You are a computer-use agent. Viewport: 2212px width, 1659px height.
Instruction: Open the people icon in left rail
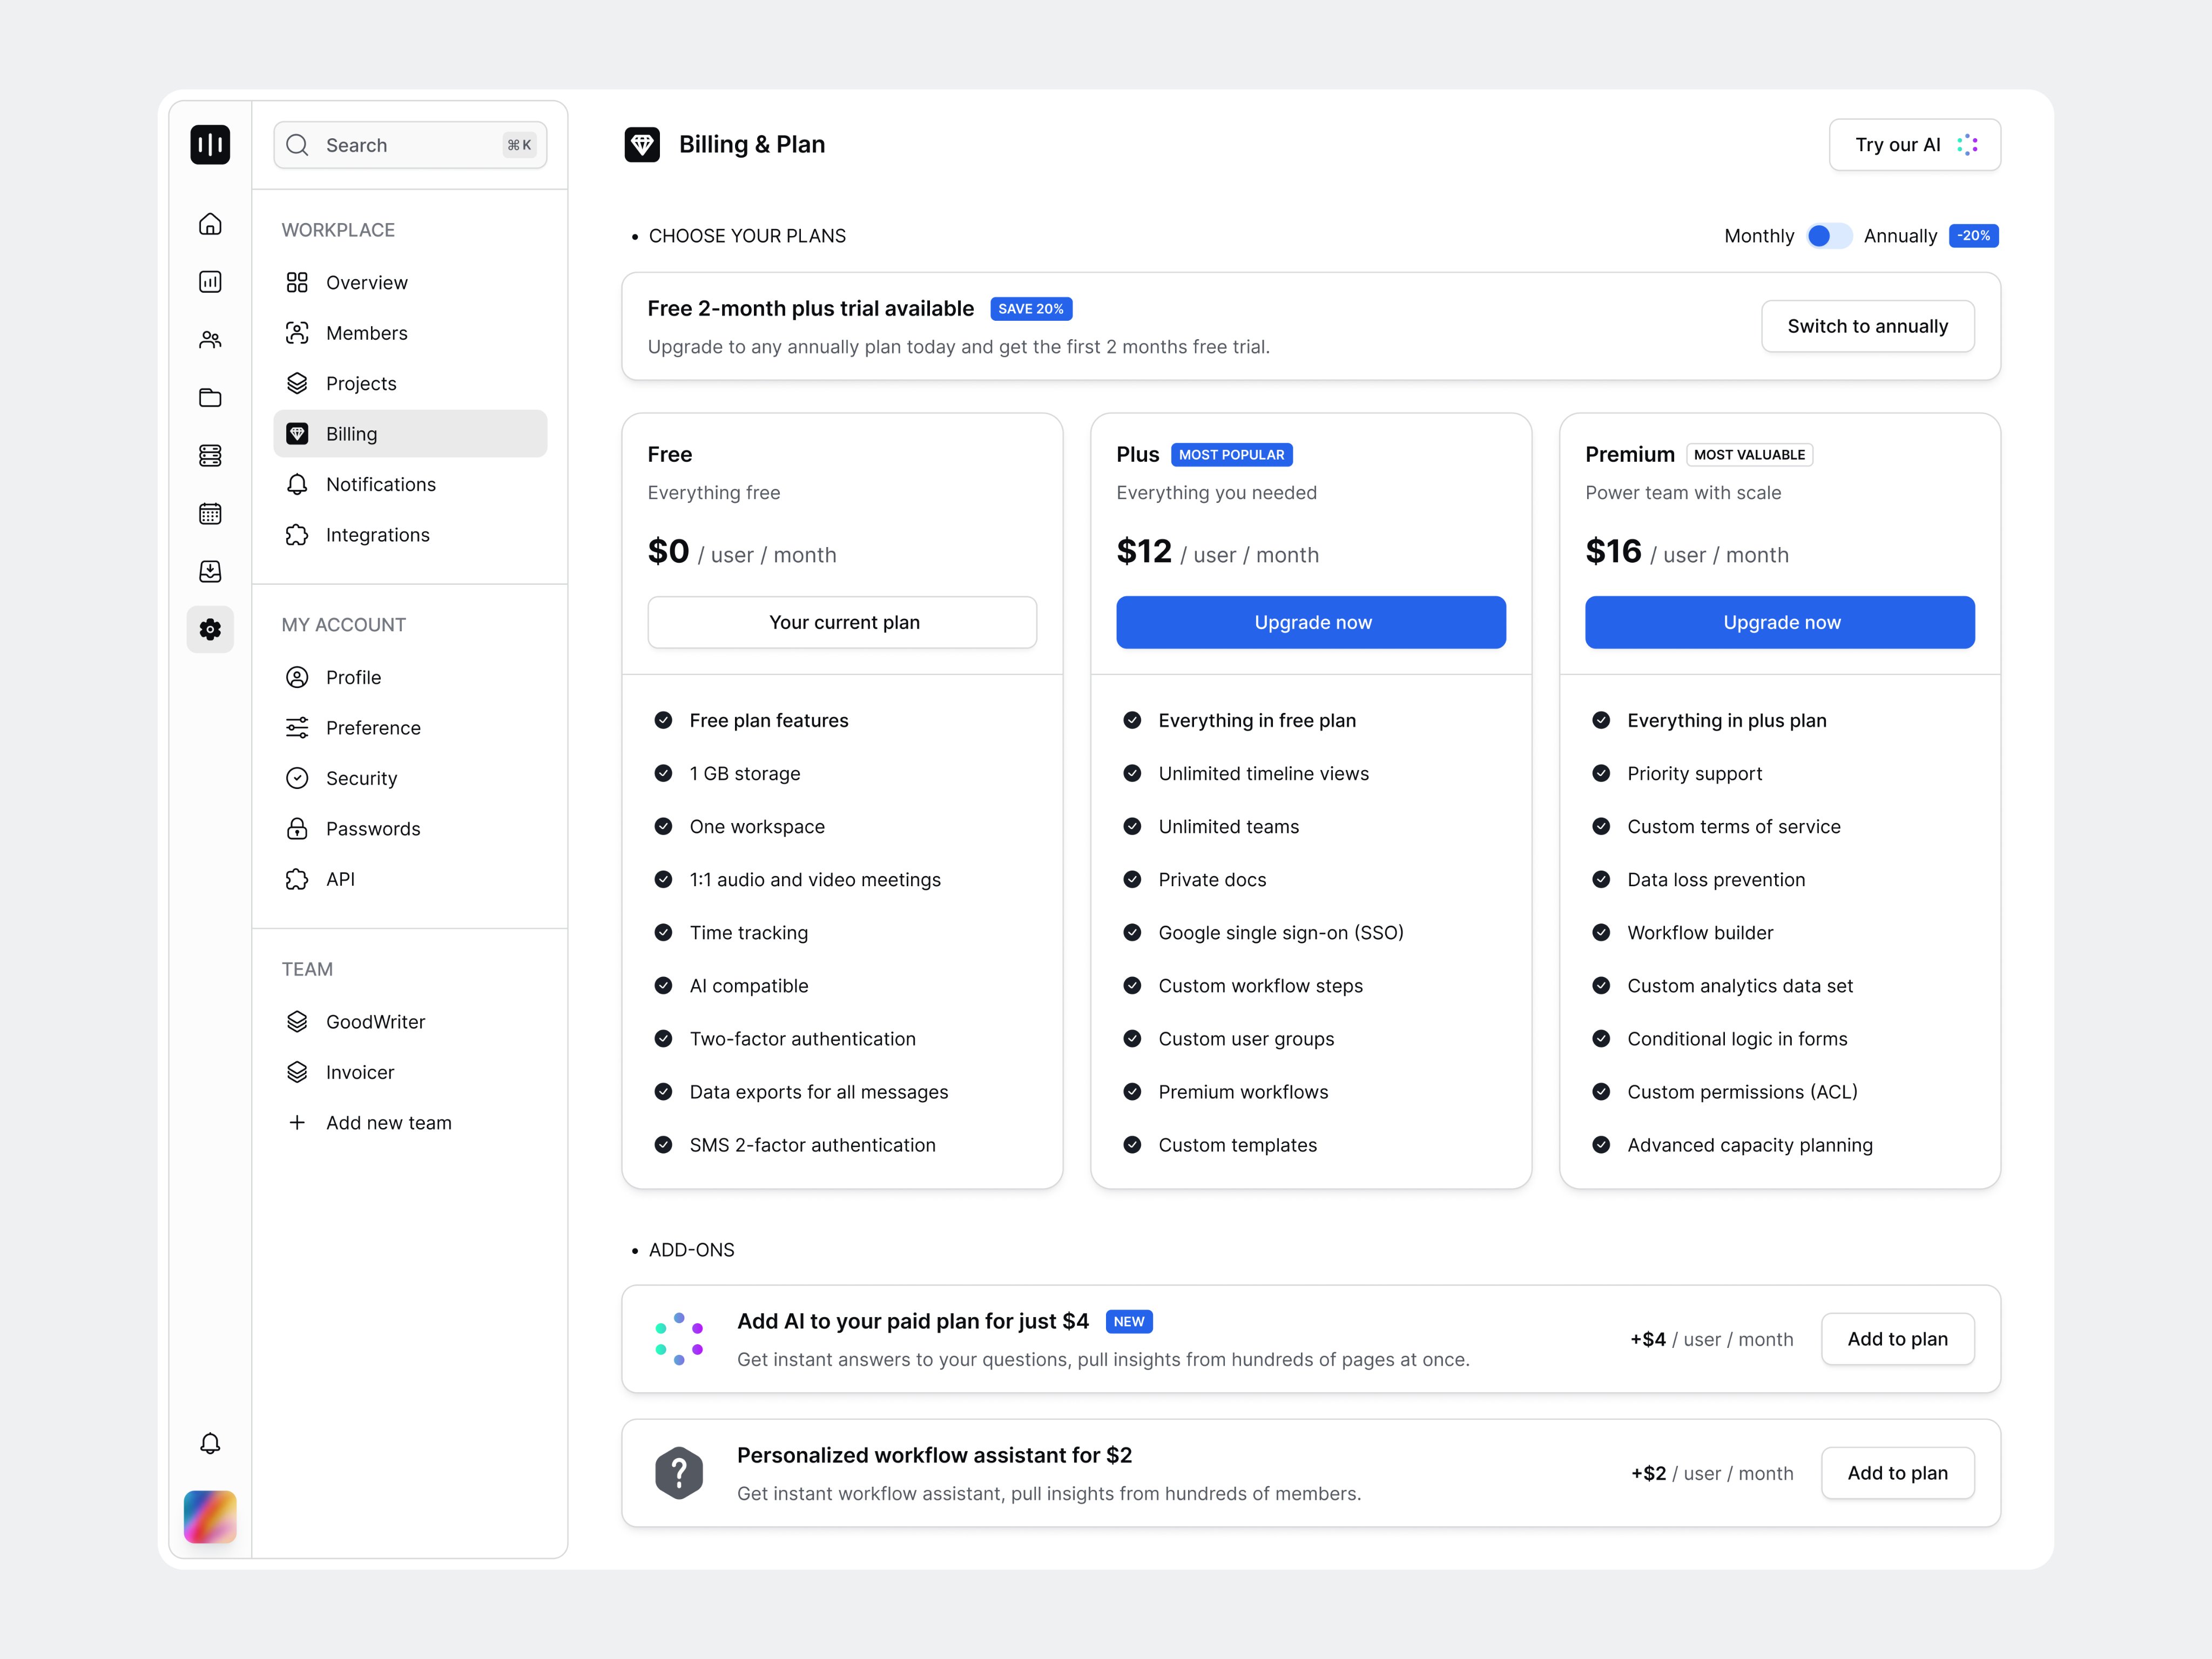(x=210, y=340)
